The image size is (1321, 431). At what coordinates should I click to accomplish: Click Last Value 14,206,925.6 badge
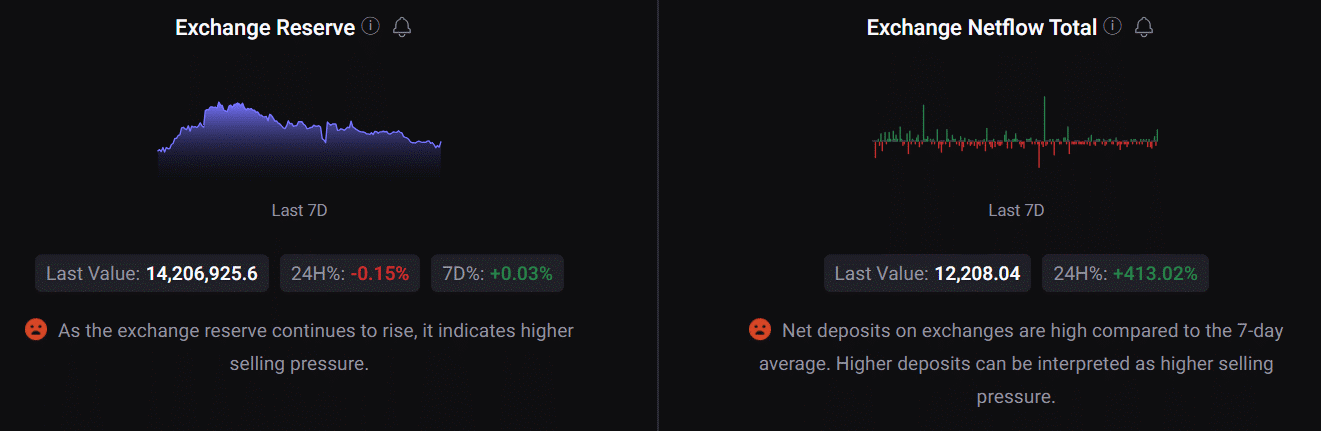[152, 273]
